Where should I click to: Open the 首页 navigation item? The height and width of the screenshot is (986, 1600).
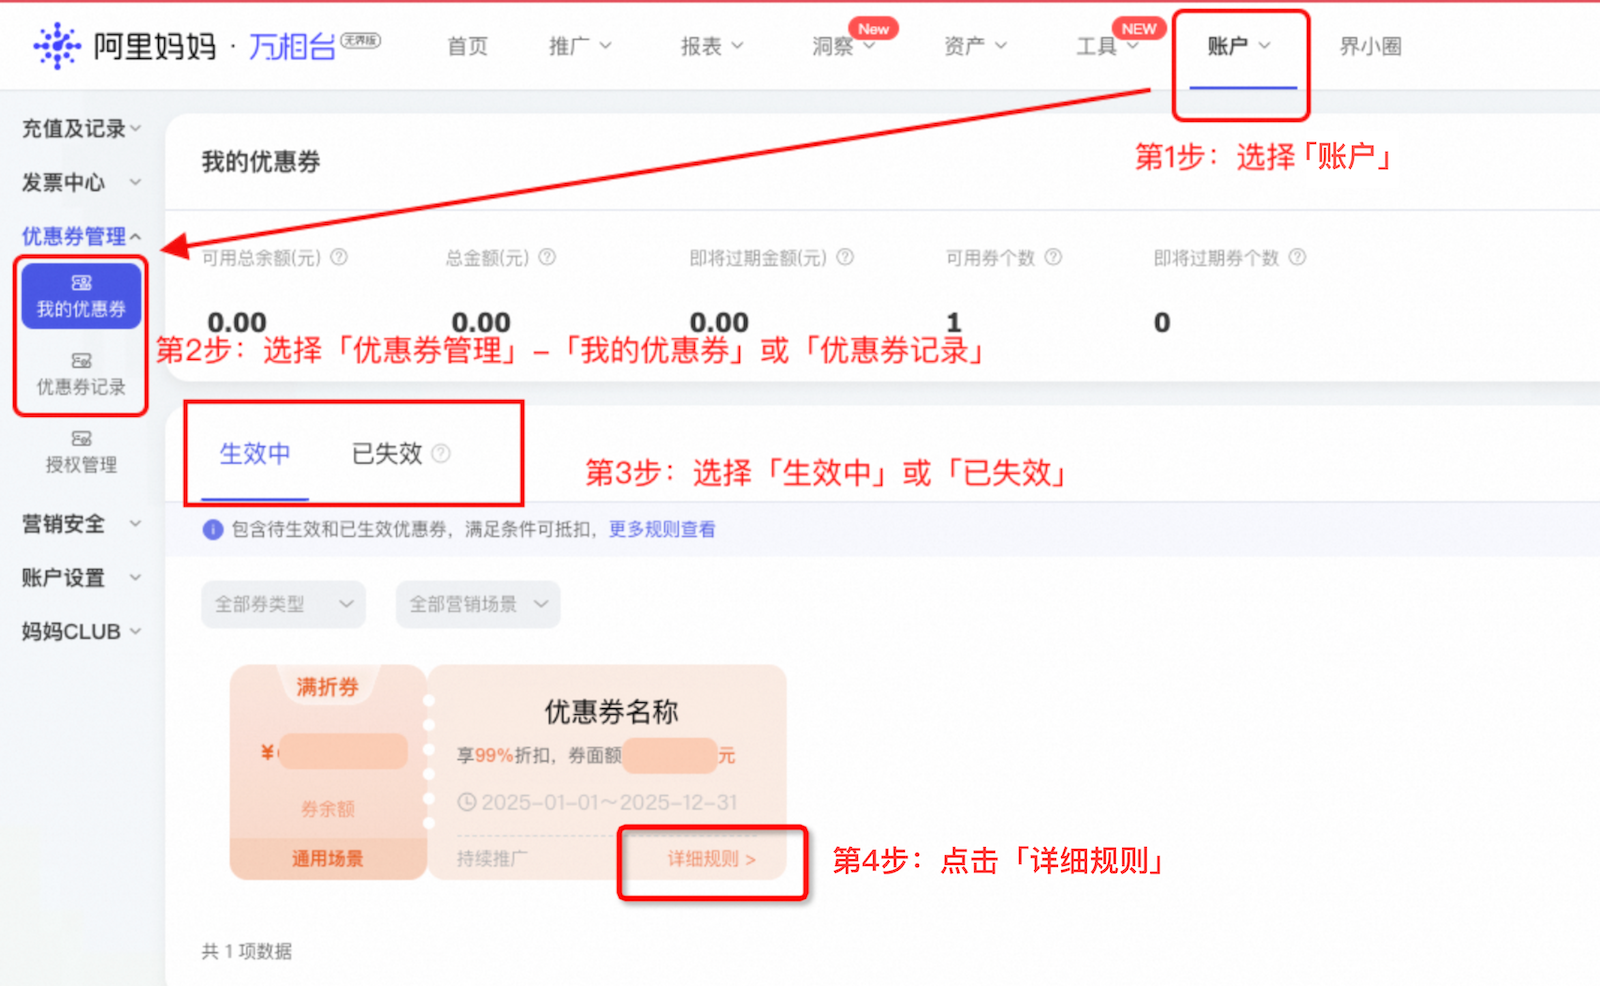click(467, 46)
